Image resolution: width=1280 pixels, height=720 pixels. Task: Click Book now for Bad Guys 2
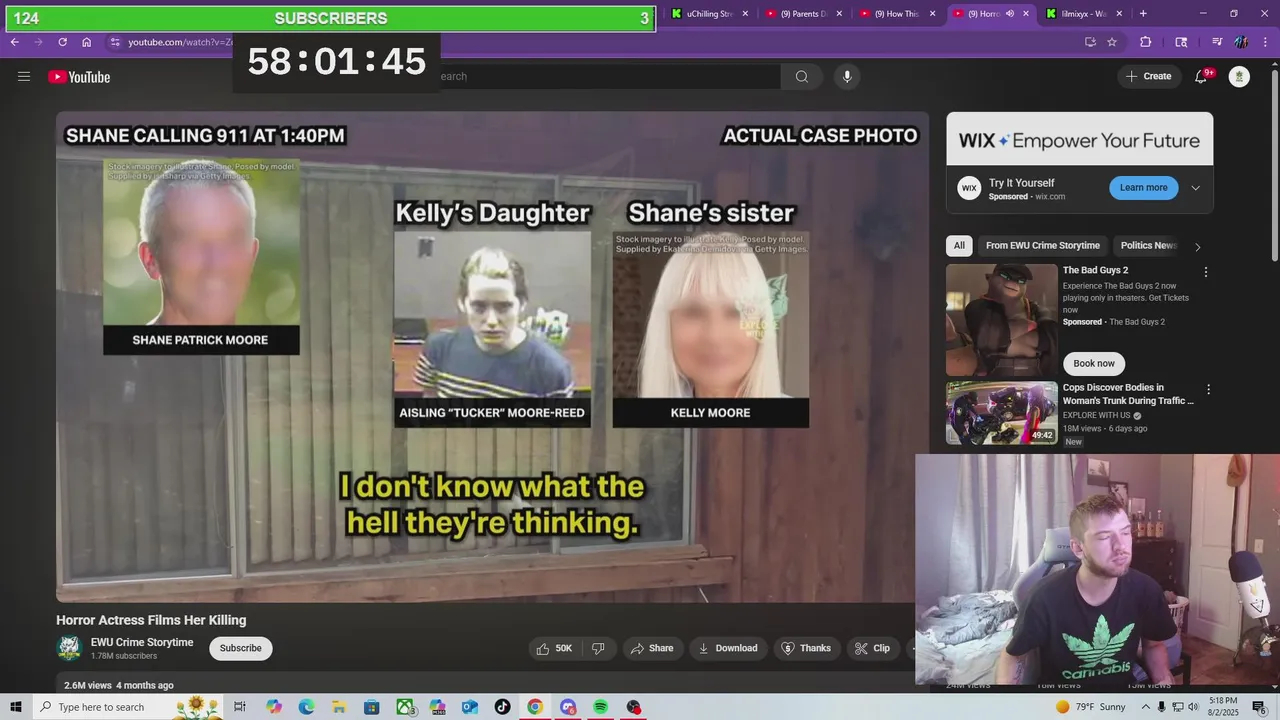point(1094,363)
